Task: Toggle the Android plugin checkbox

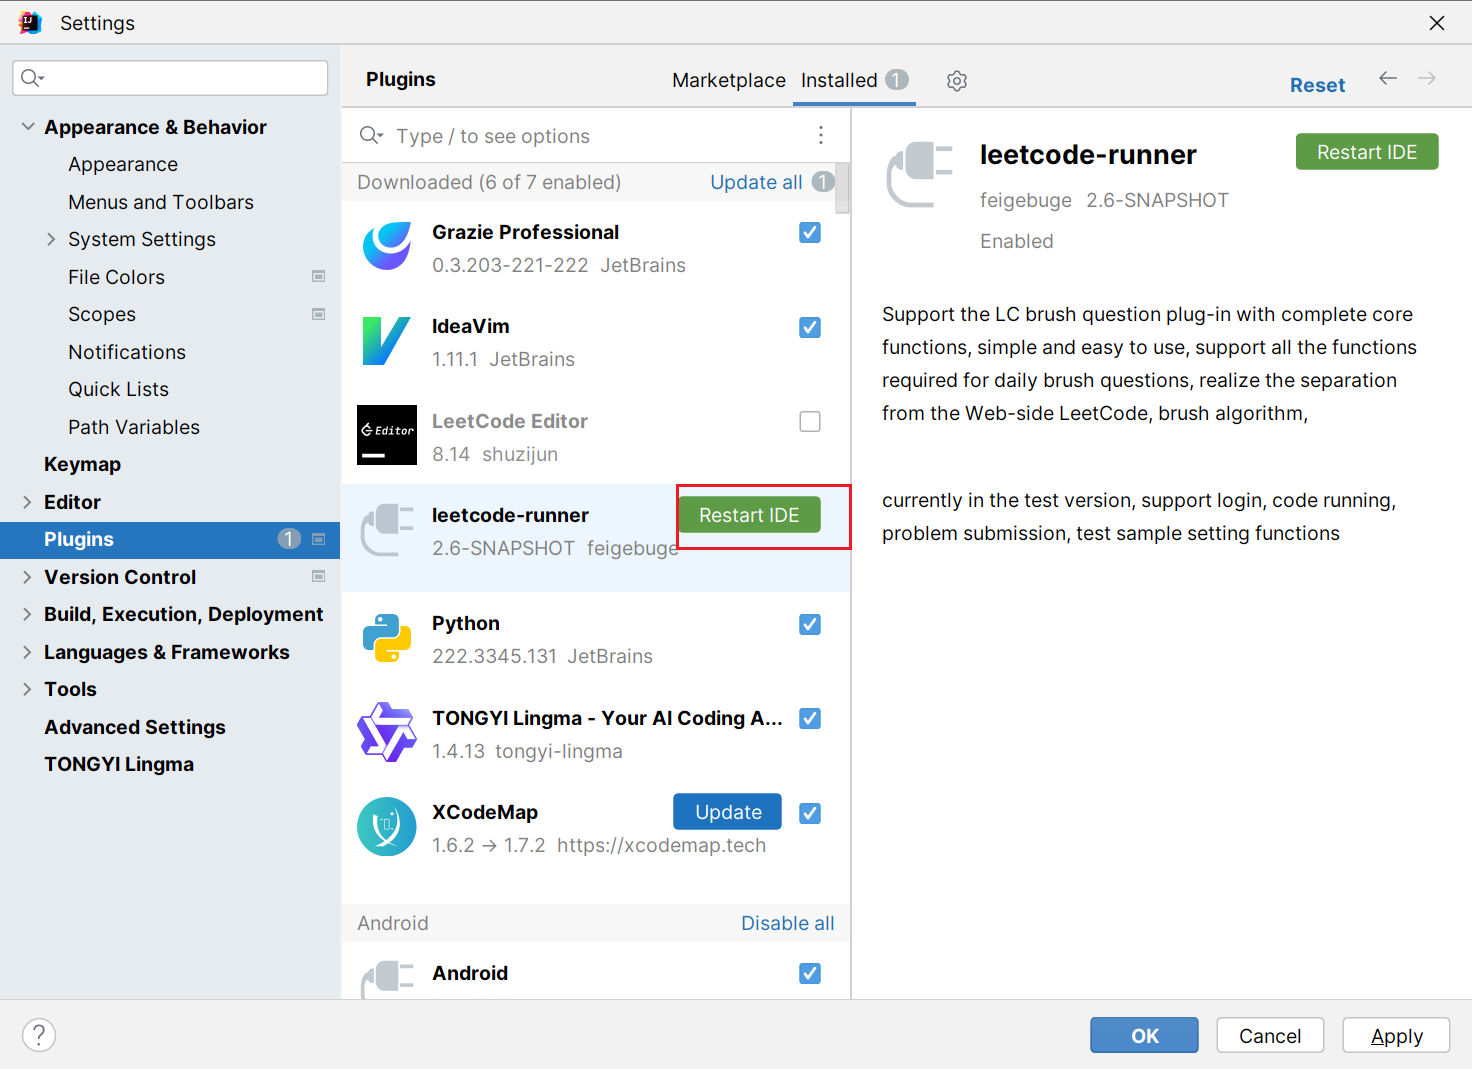Action: pyautogui.click(x=810, y=973)
